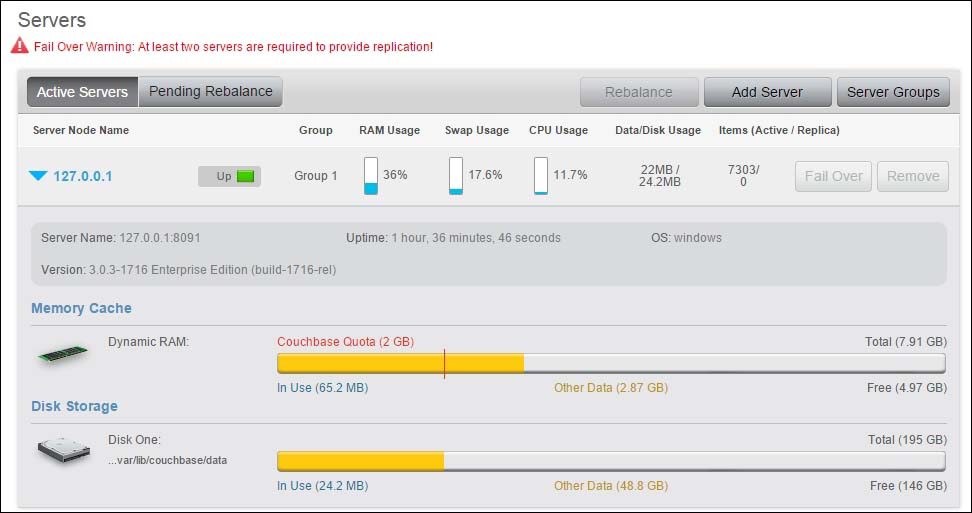Click the CPU Usage gauge icon

tap(541, 175)
